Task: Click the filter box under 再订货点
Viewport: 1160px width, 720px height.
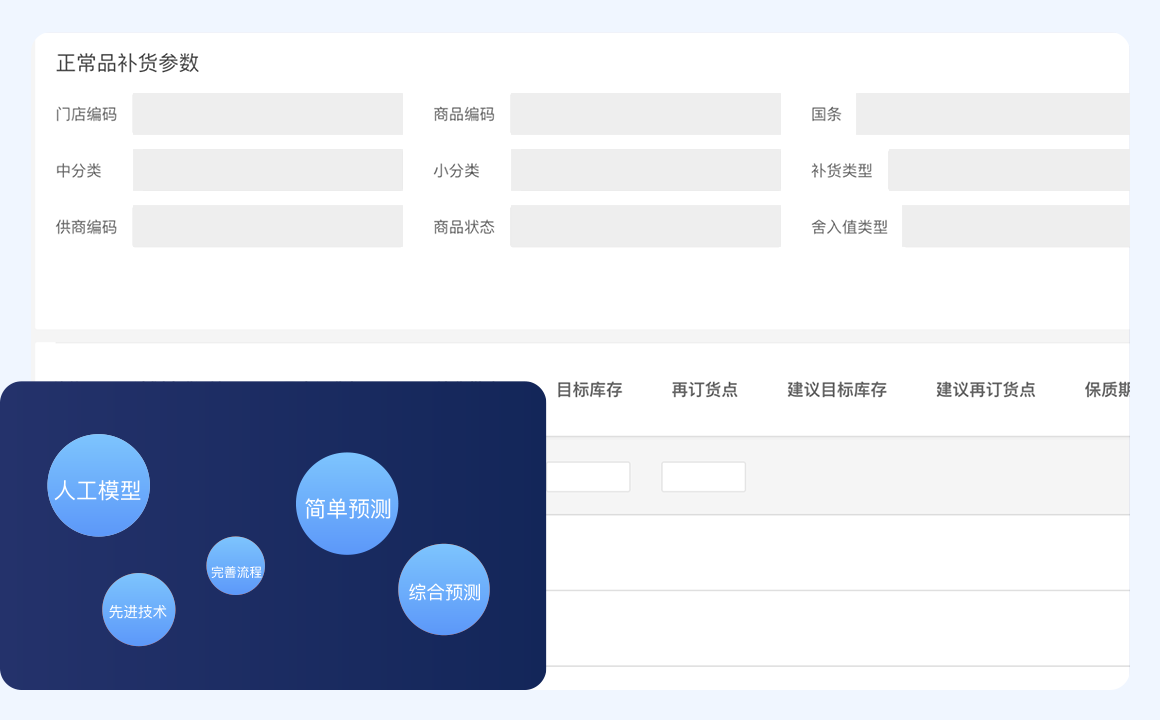Action: click(703, 477)
